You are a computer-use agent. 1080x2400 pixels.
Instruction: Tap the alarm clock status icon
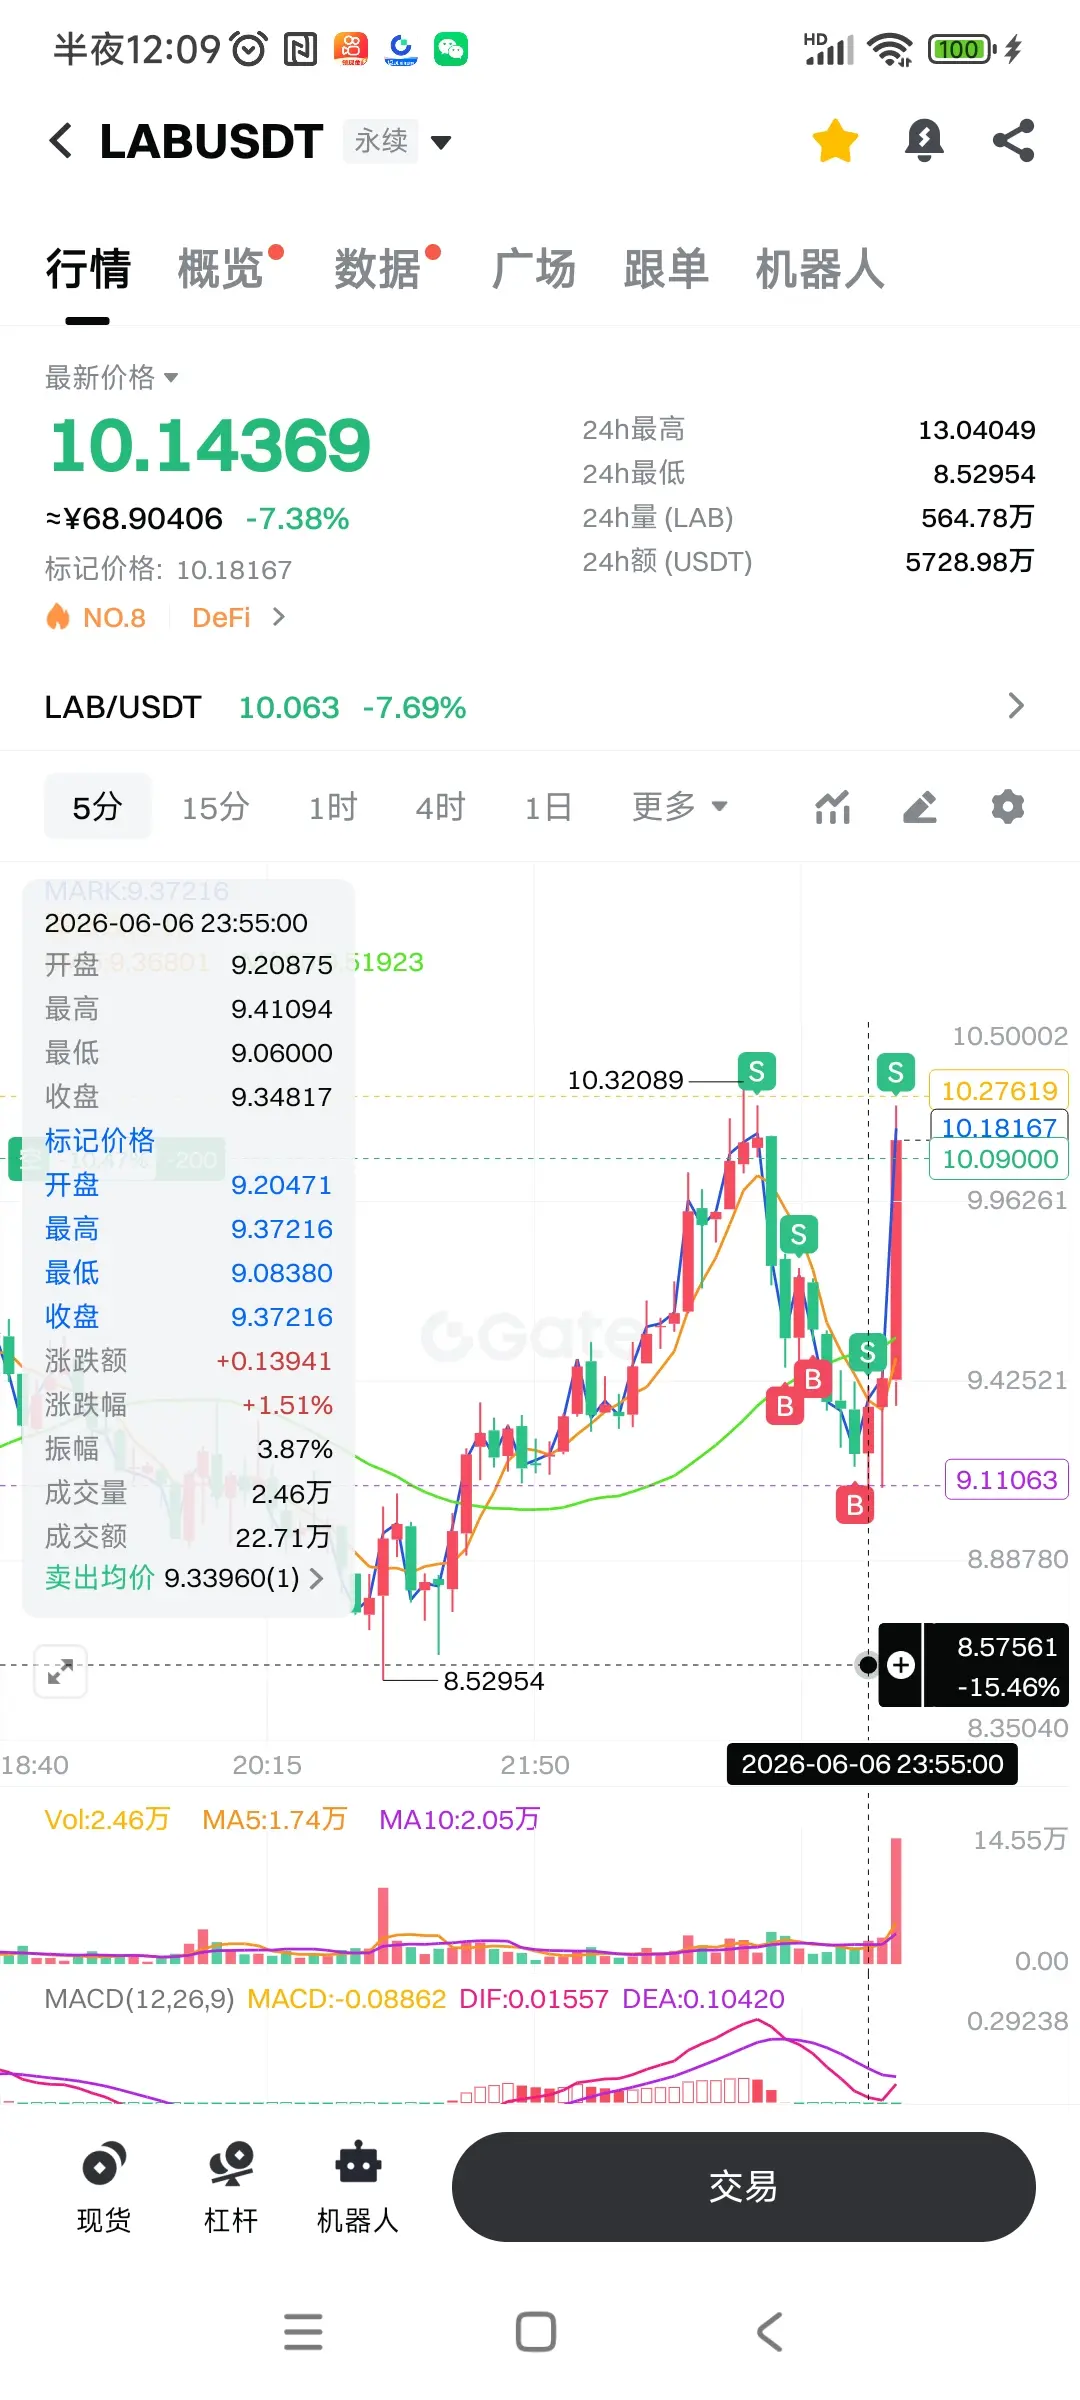coord(249,48)
